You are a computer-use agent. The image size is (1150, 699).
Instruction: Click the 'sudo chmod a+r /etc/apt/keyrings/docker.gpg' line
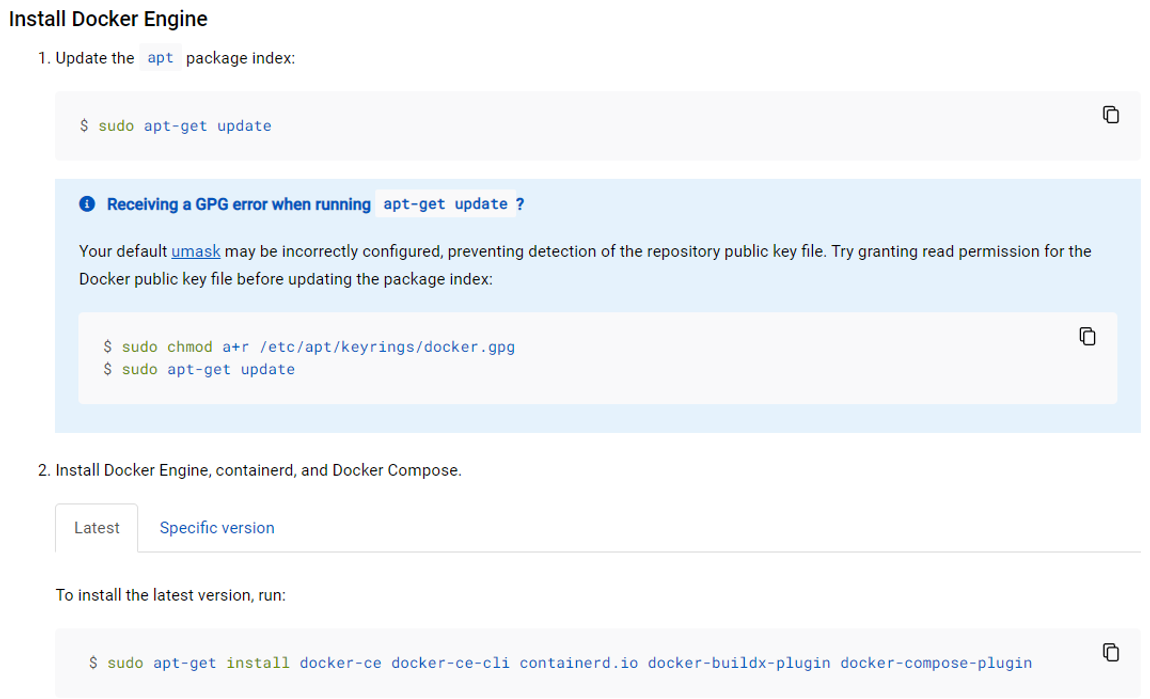point(309,346)
